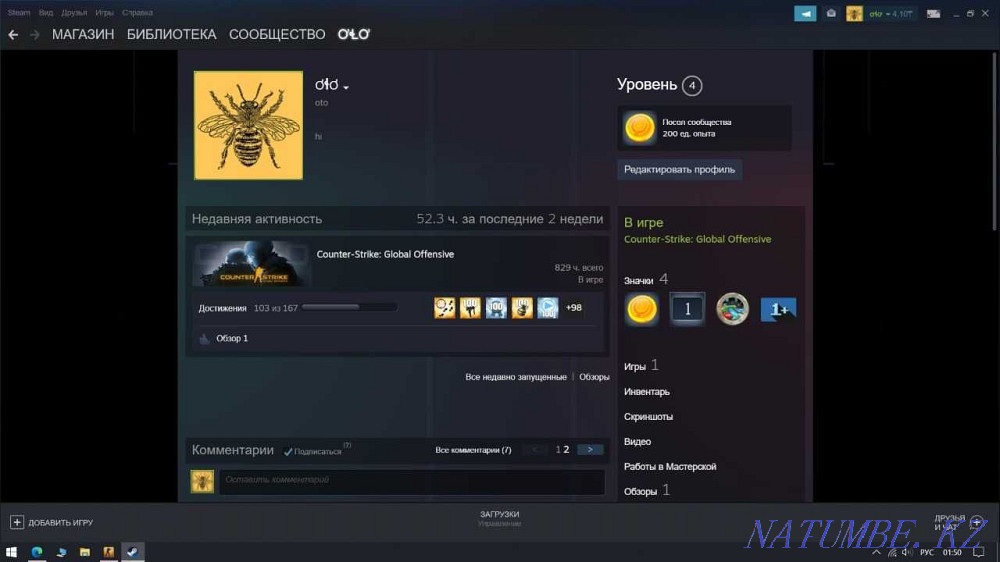Open ЗАГРУЗКИ downloads manager

point(499,519)
